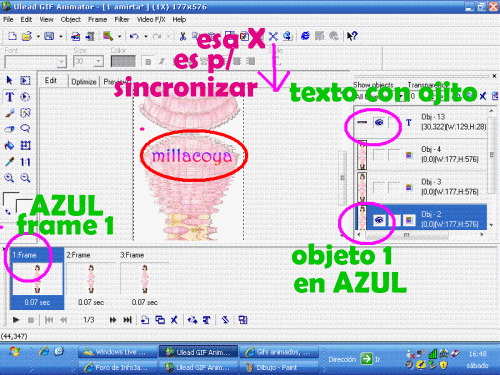Click the context Help arrow icon
Screen dimensions: 500x375
pyautogui.click(x=352, y=36)
